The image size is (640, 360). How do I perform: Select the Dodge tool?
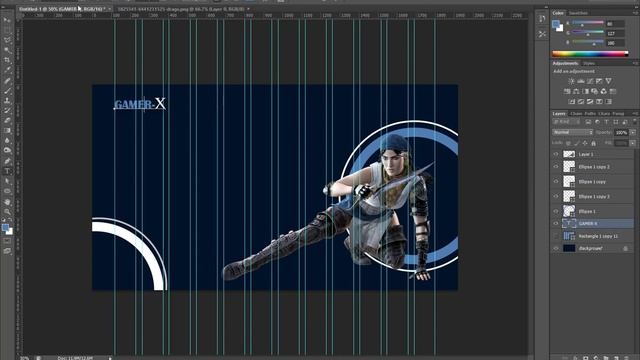coord(7,151)
